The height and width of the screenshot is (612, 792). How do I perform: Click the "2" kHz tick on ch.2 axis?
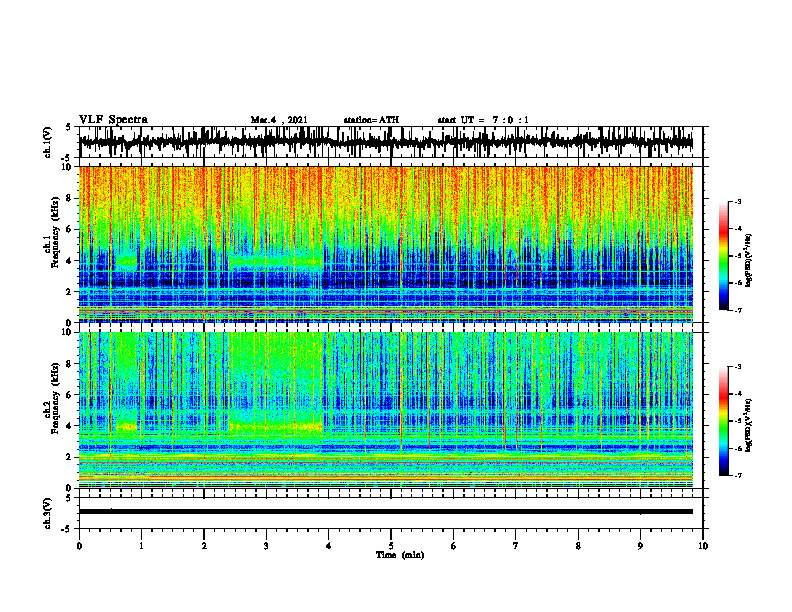pos(70,457)
